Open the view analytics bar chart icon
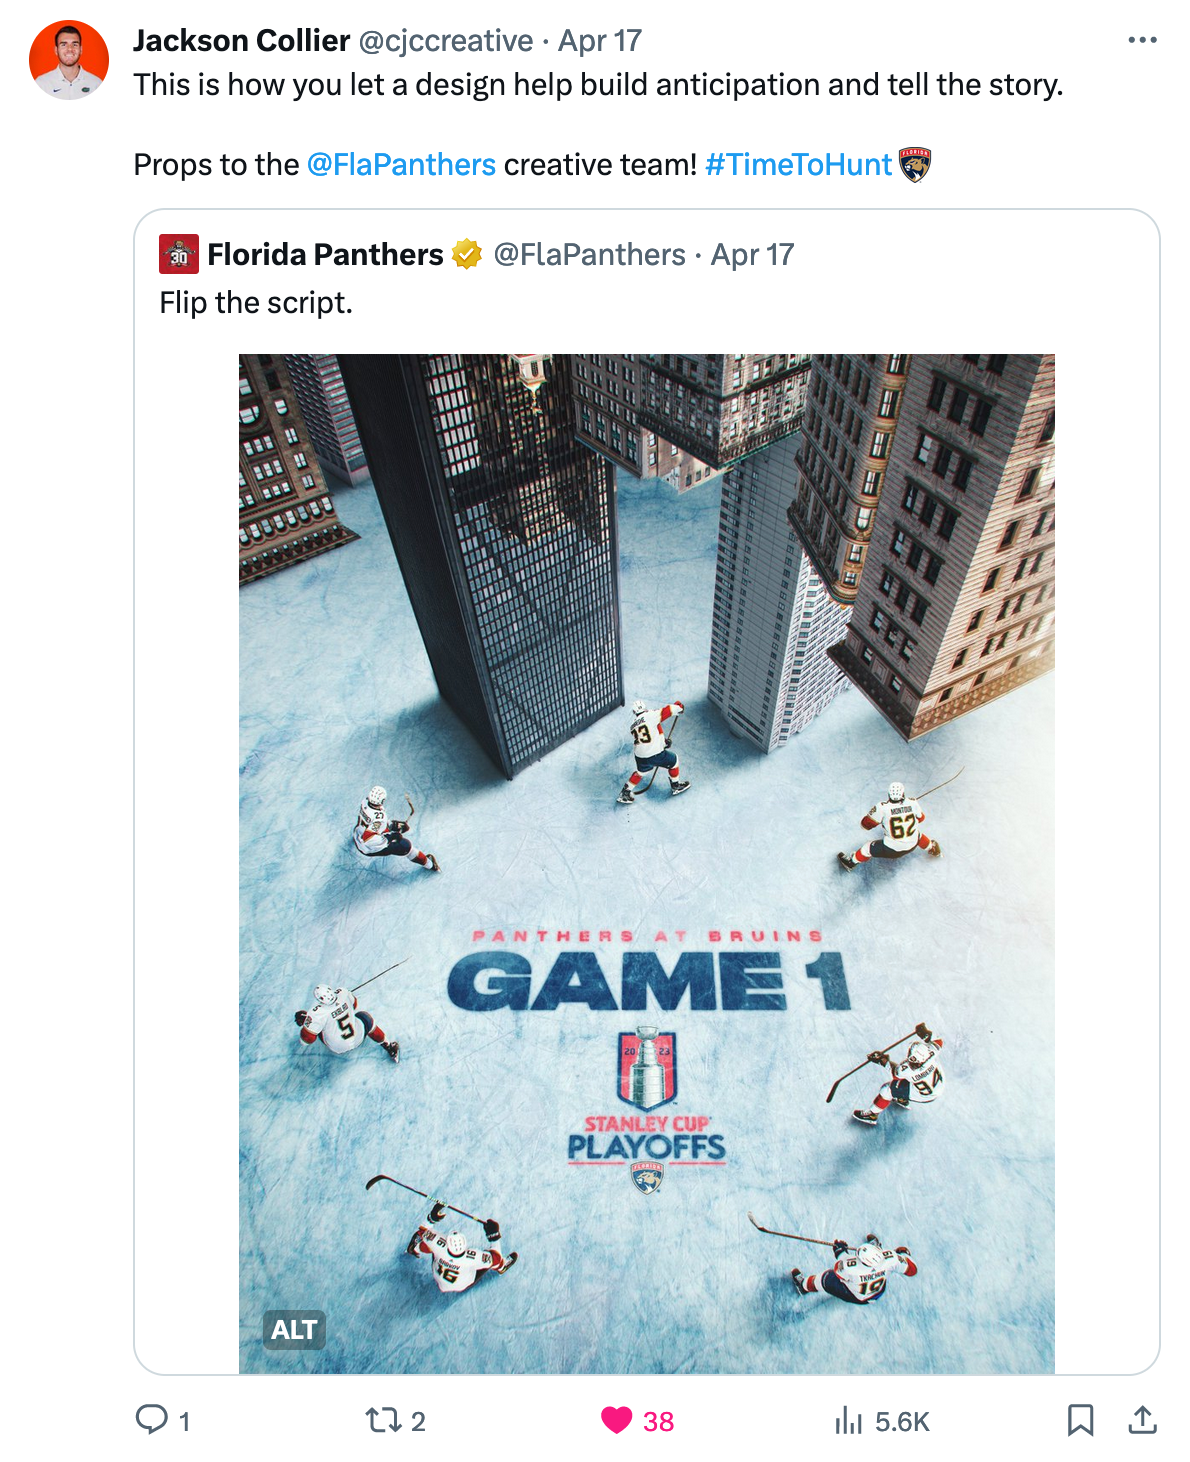The width and height of the screenshot is (1190, 1462). point(849,1420)
